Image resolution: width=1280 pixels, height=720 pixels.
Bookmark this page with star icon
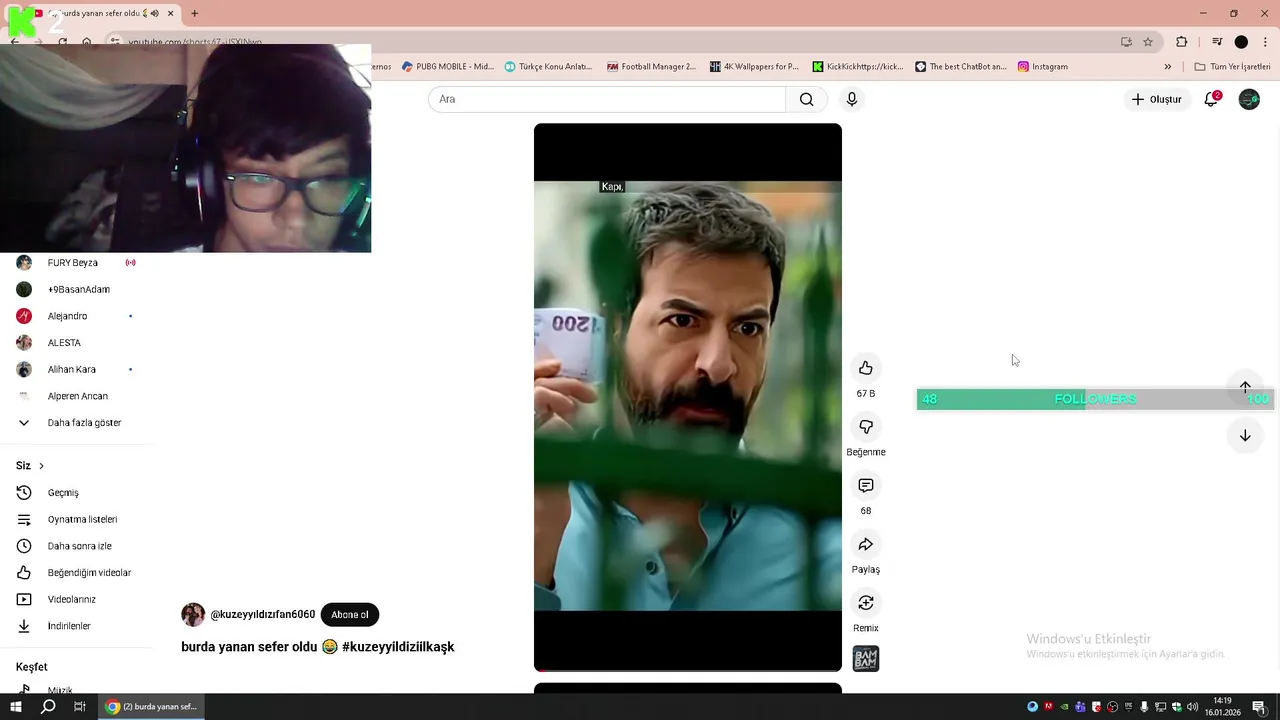coord(1148,42)
